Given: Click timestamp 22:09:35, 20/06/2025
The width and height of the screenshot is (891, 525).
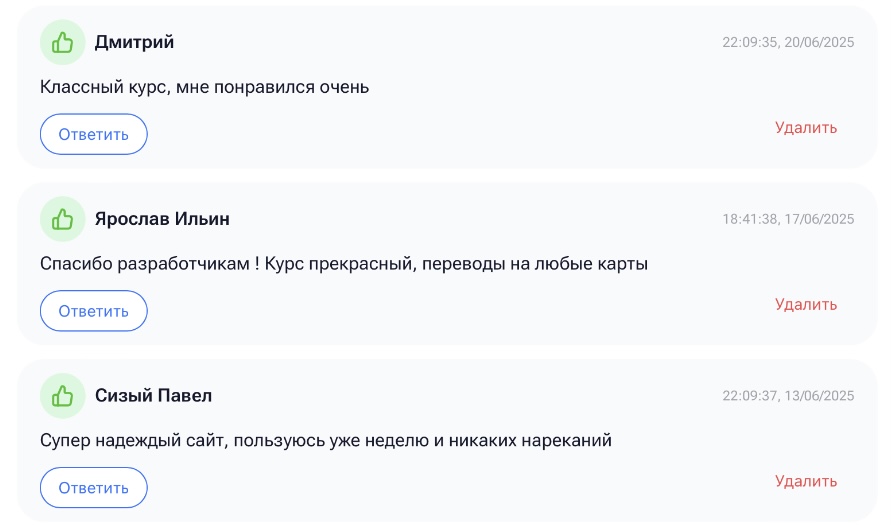Looking at the screenshot, I should (788, 43).
